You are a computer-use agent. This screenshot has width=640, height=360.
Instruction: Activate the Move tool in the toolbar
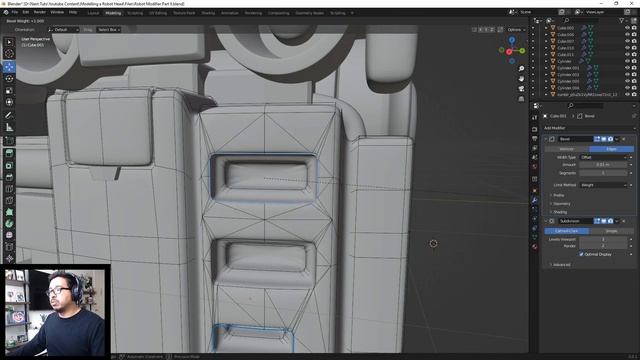(x=9, y=67)
